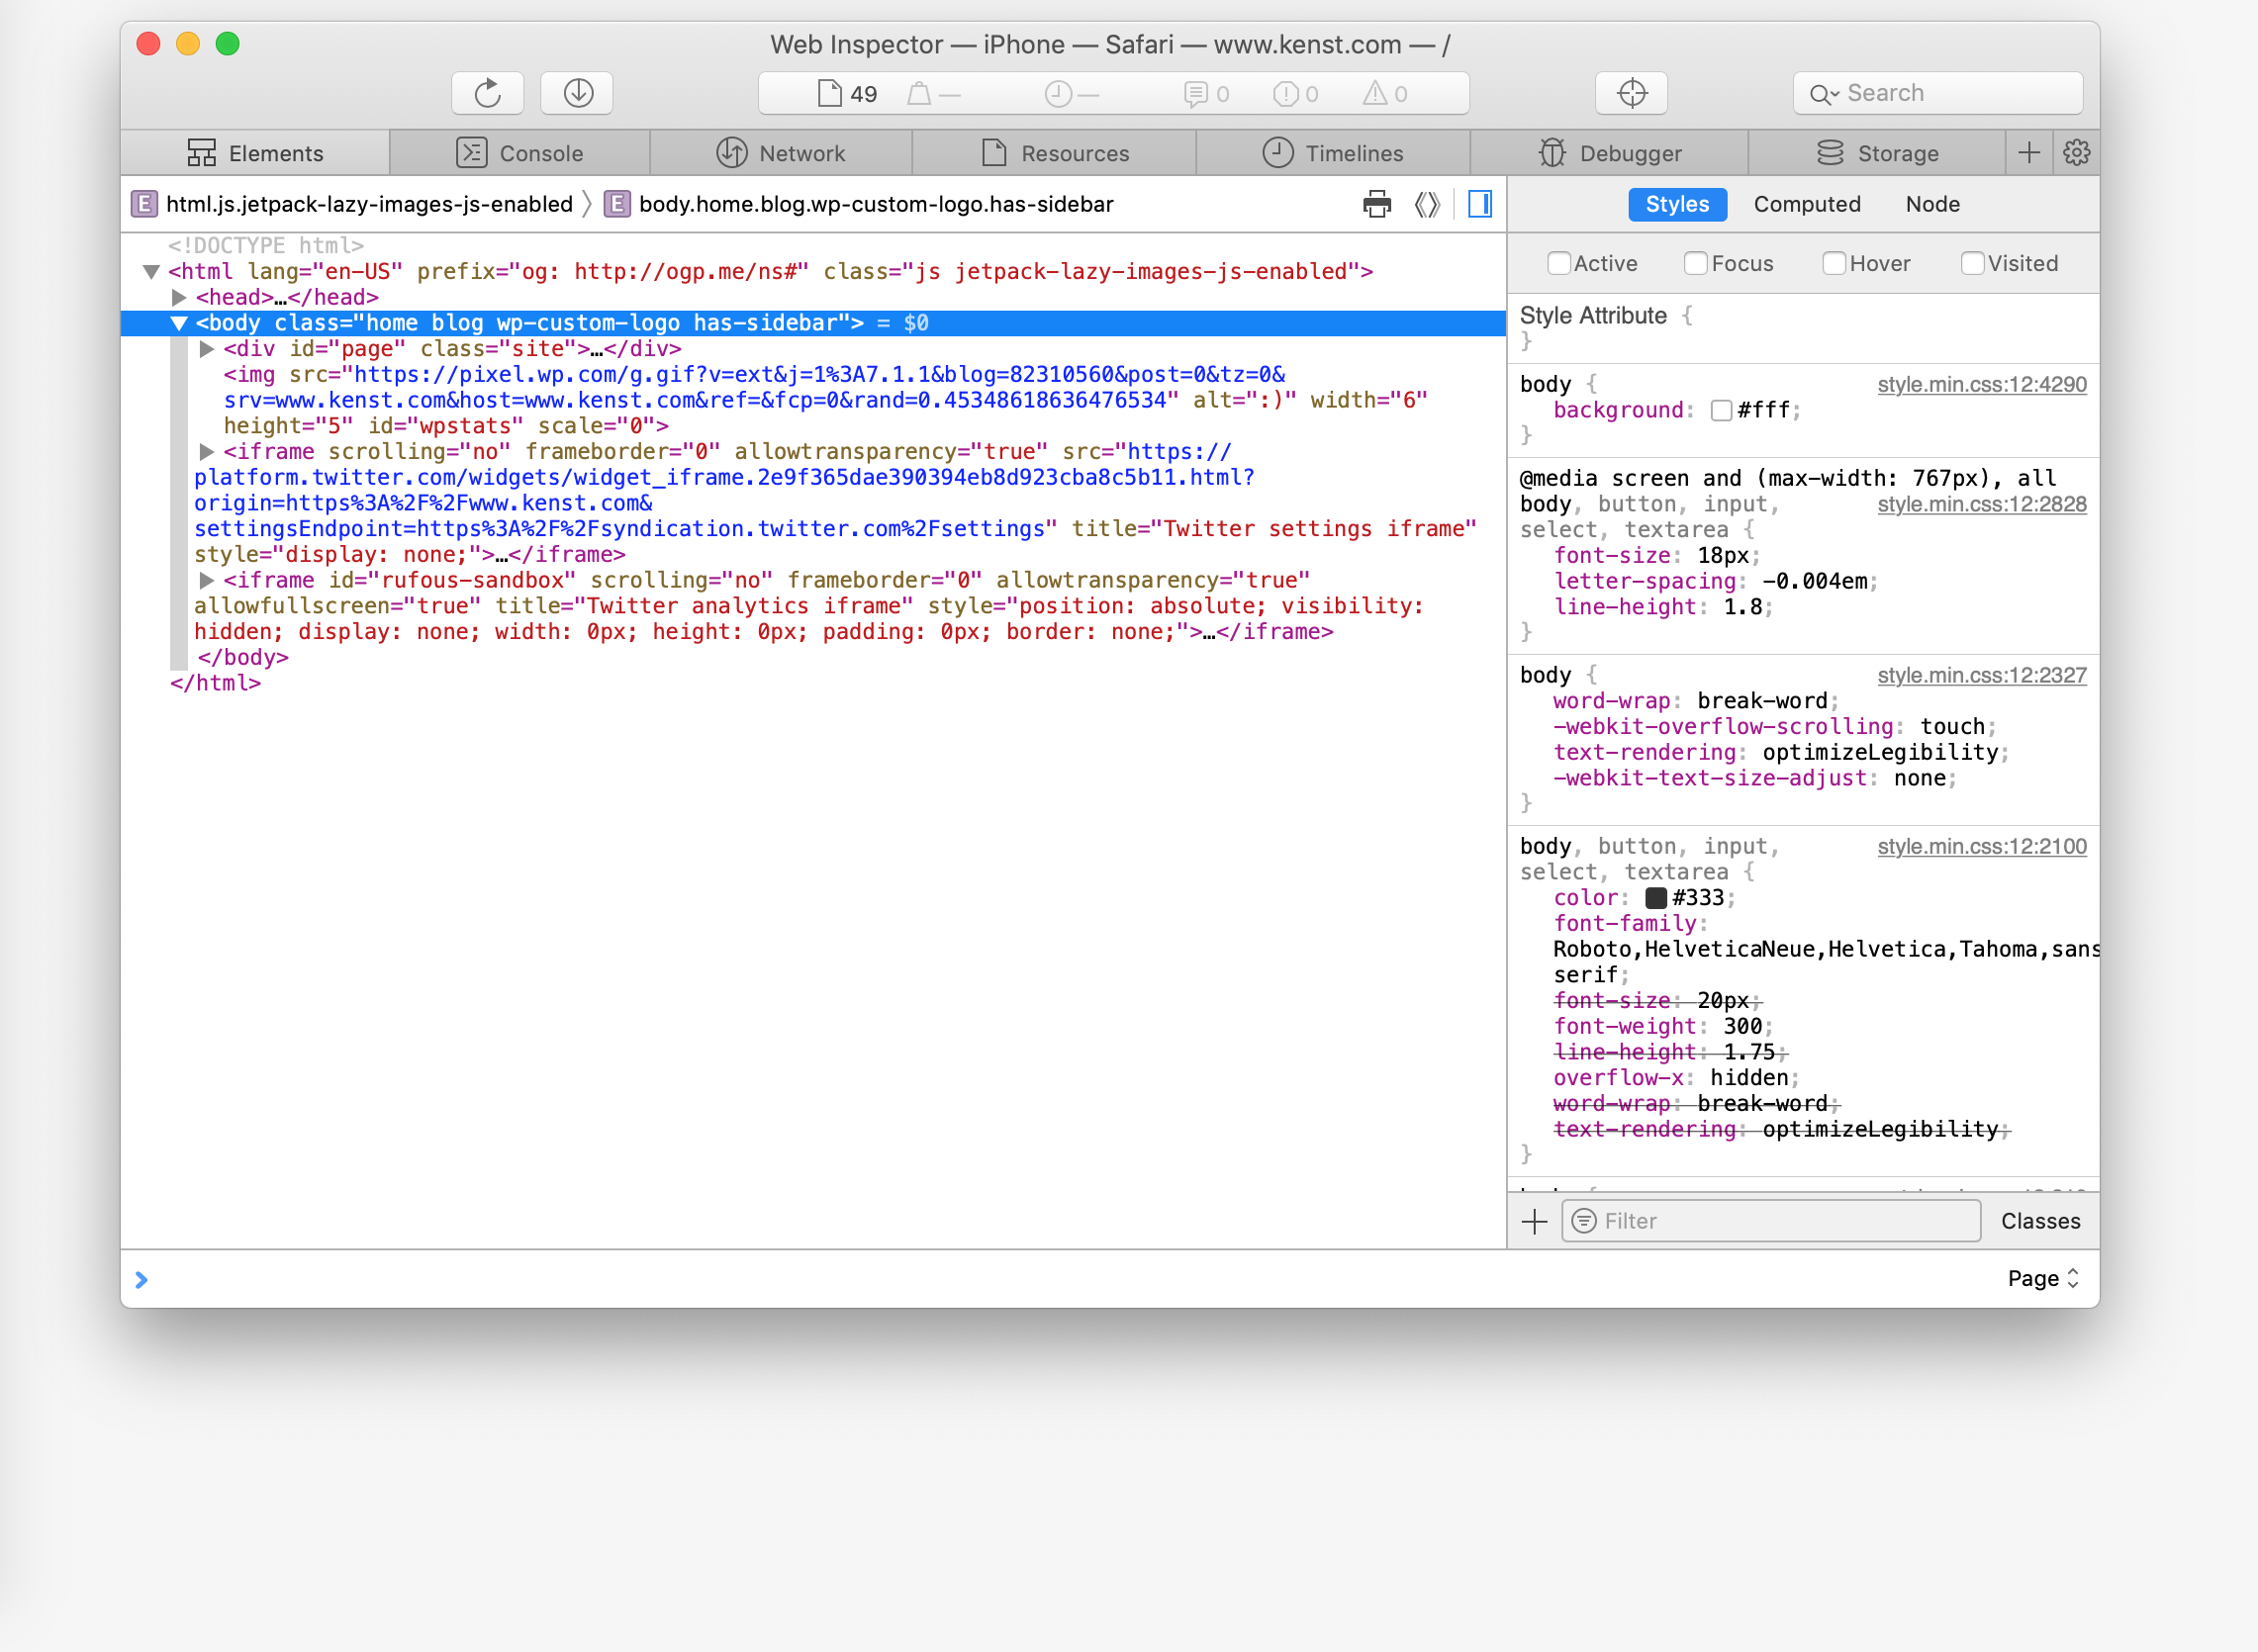Click the DOM tree toggle arrows icon
2258x1652 pixels.
pos(1427,202)
